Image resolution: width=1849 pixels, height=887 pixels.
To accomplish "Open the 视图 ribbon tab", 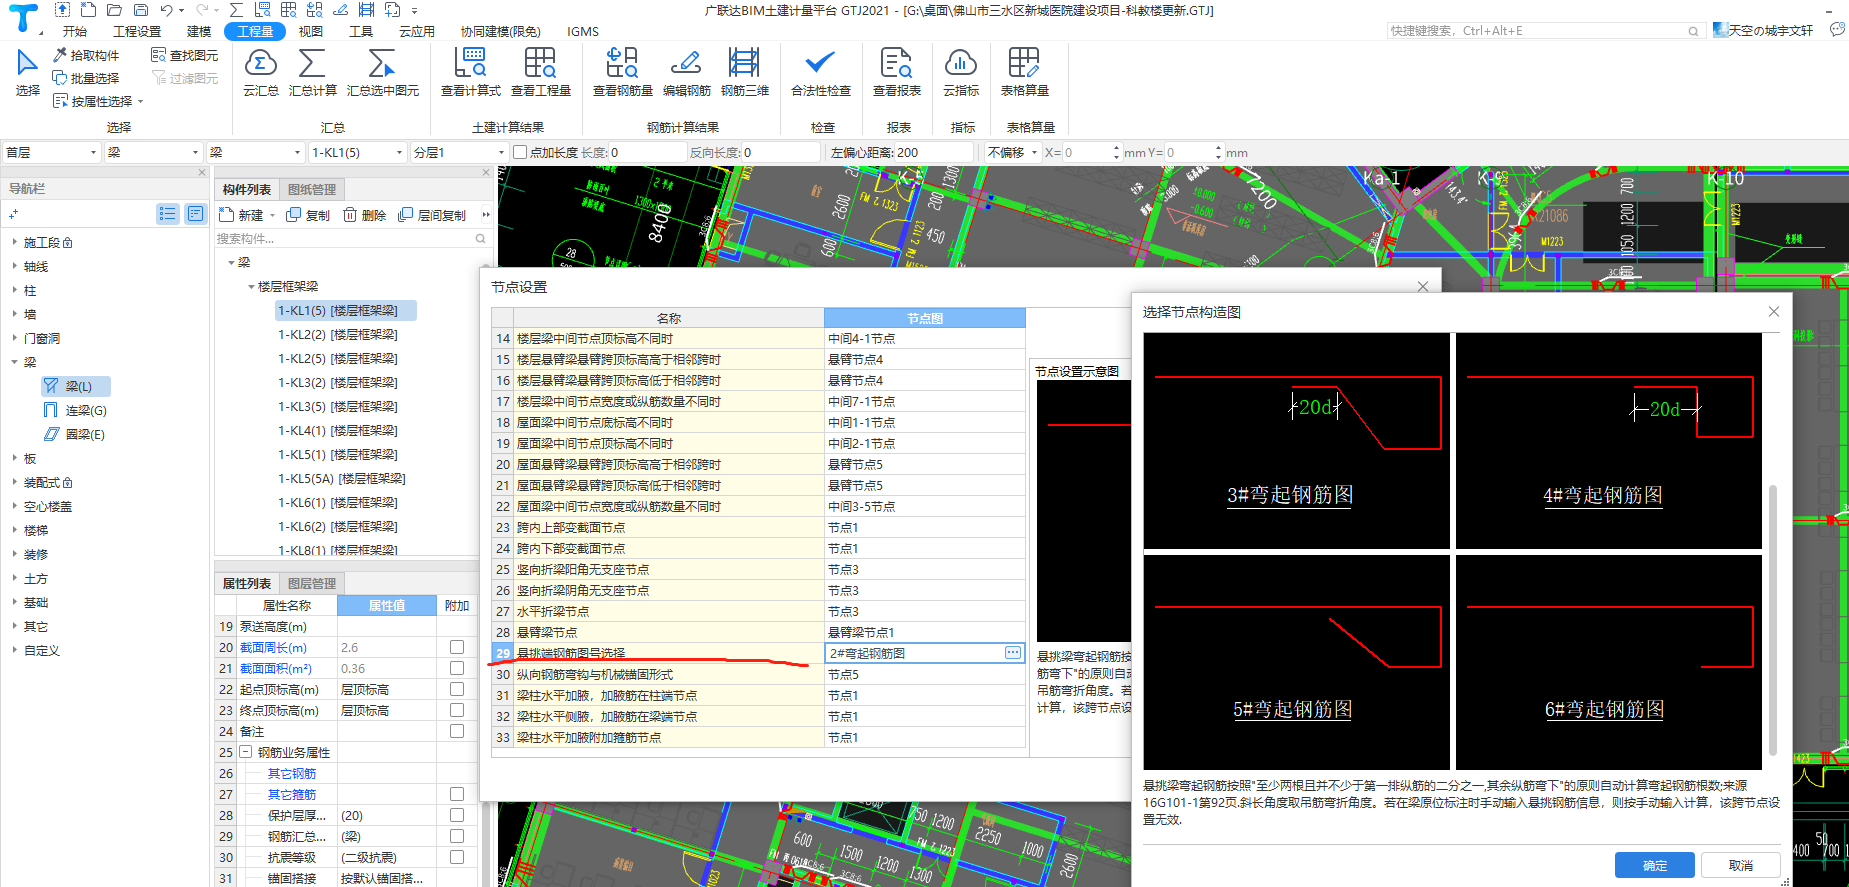I will click(311, 31).
